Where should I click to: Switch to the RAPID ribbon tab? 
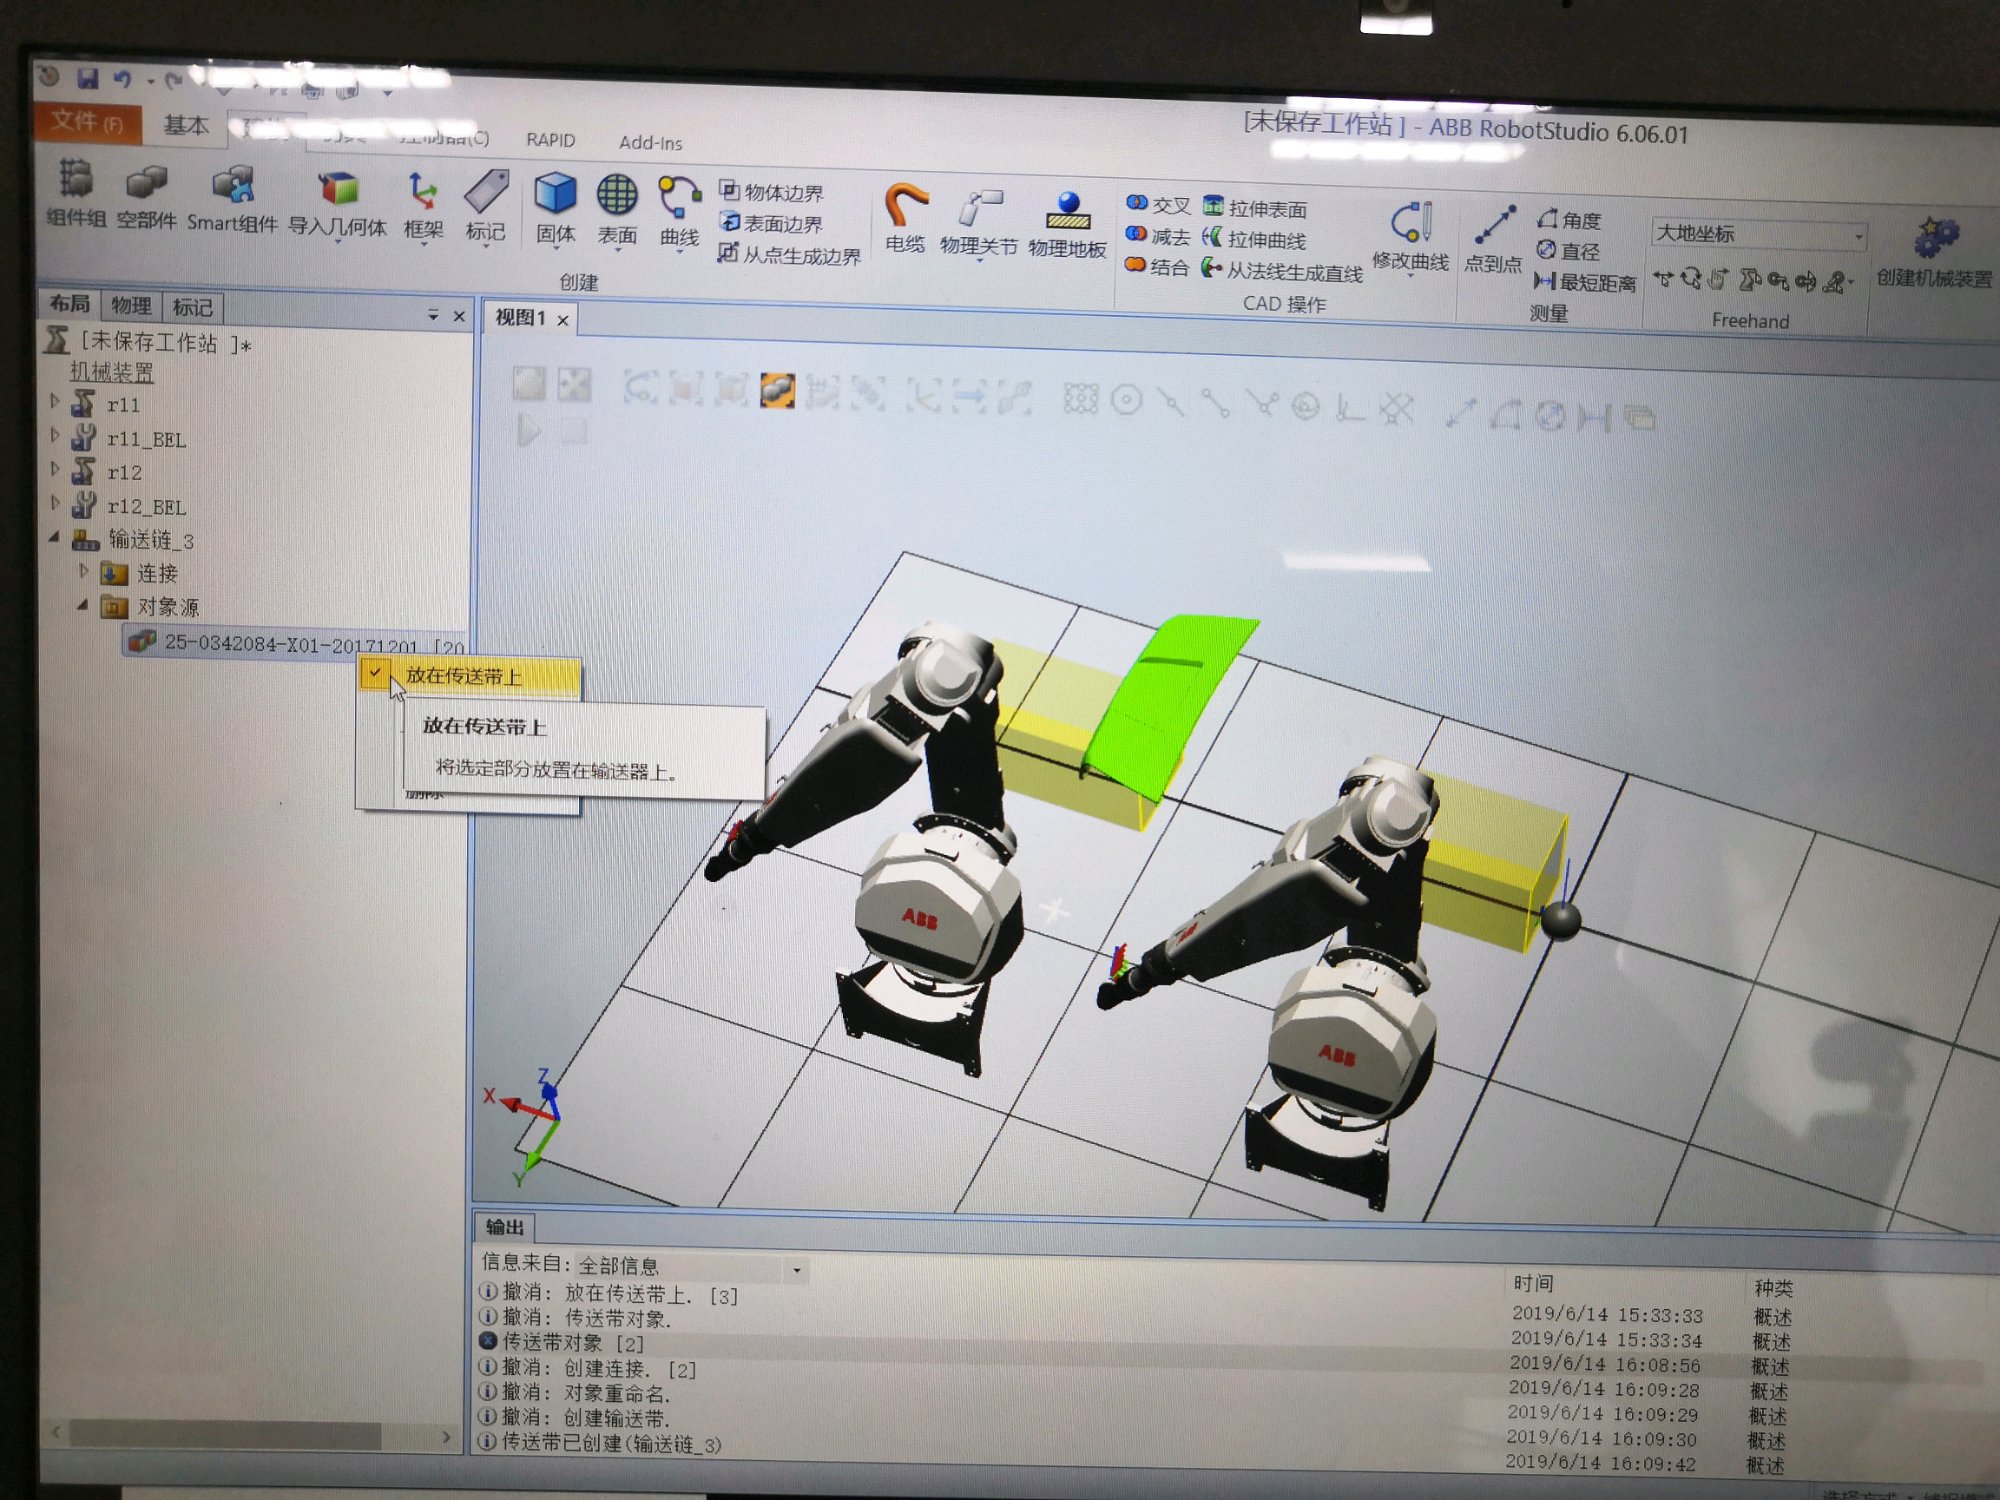550,141
